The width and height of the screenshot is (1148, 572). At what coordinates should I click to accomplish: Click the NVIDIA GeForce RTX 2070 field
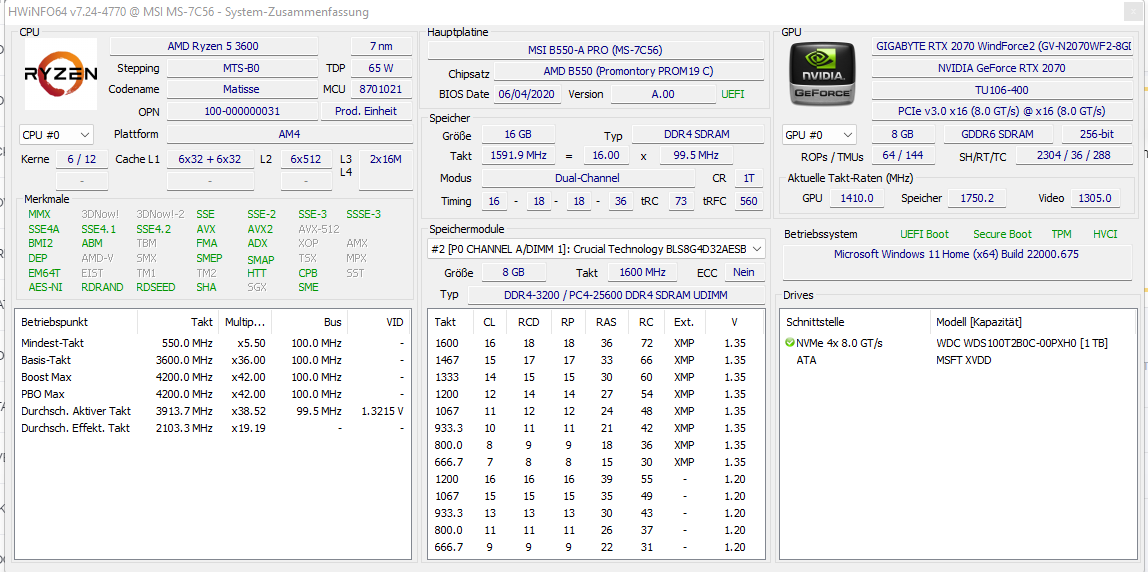pyautogui.click(x=1002, y=68)
